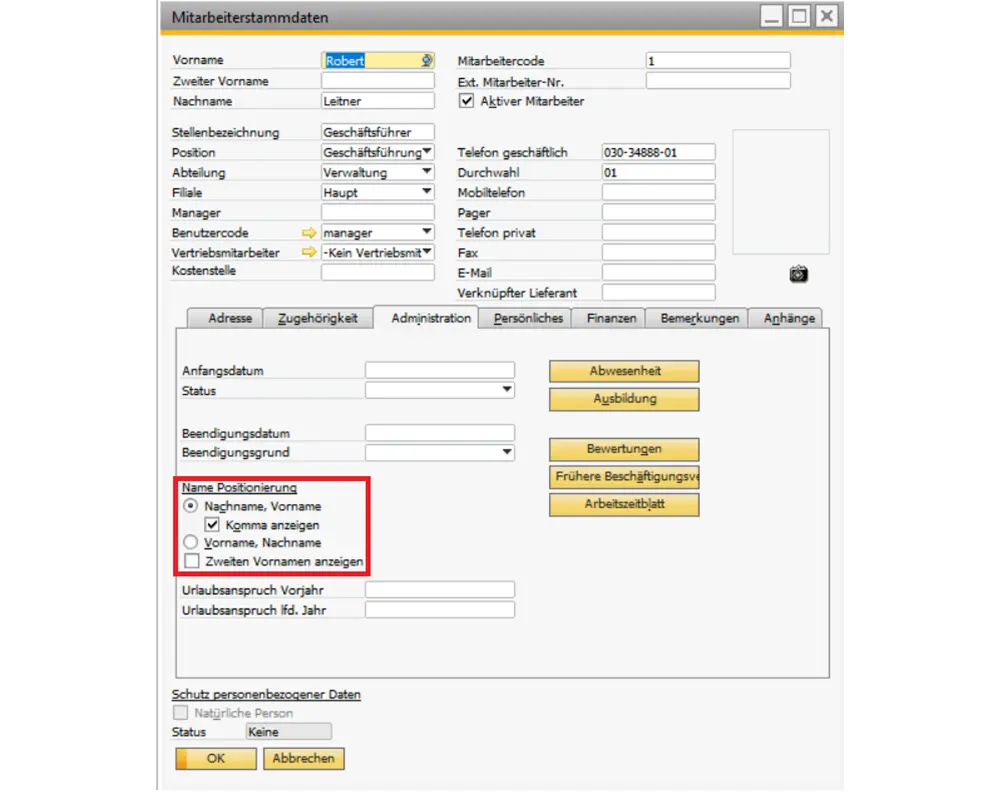Click the employee photo placeholder box

[x=781, y=192]
